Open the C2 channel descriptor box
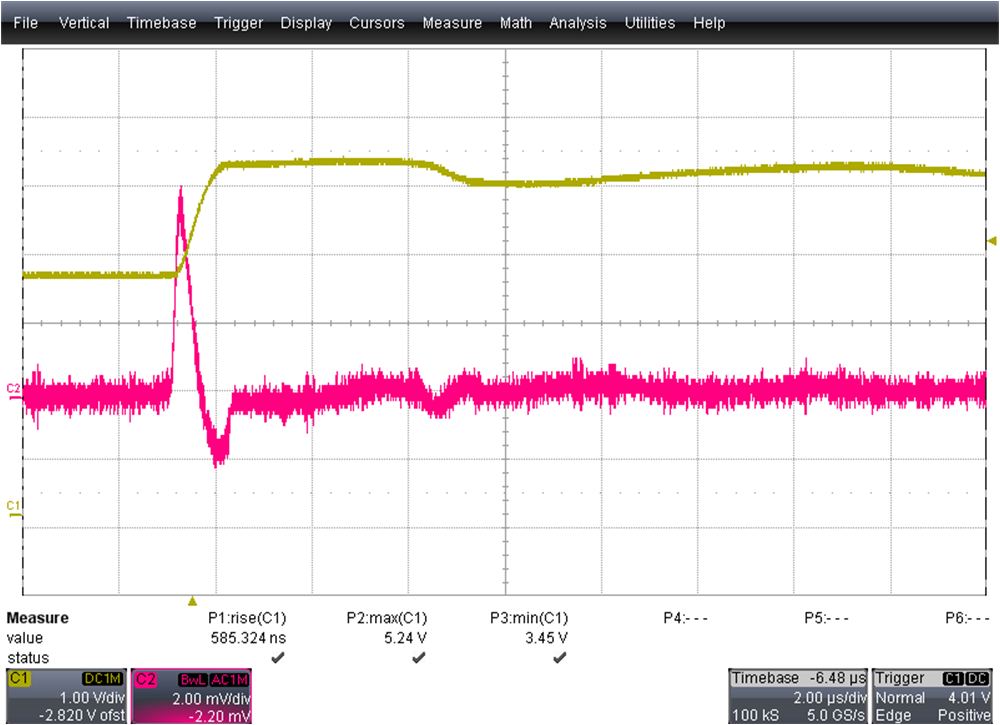Image resolution: width=1000 pixels, height=725 pixels. click(191, 696)
